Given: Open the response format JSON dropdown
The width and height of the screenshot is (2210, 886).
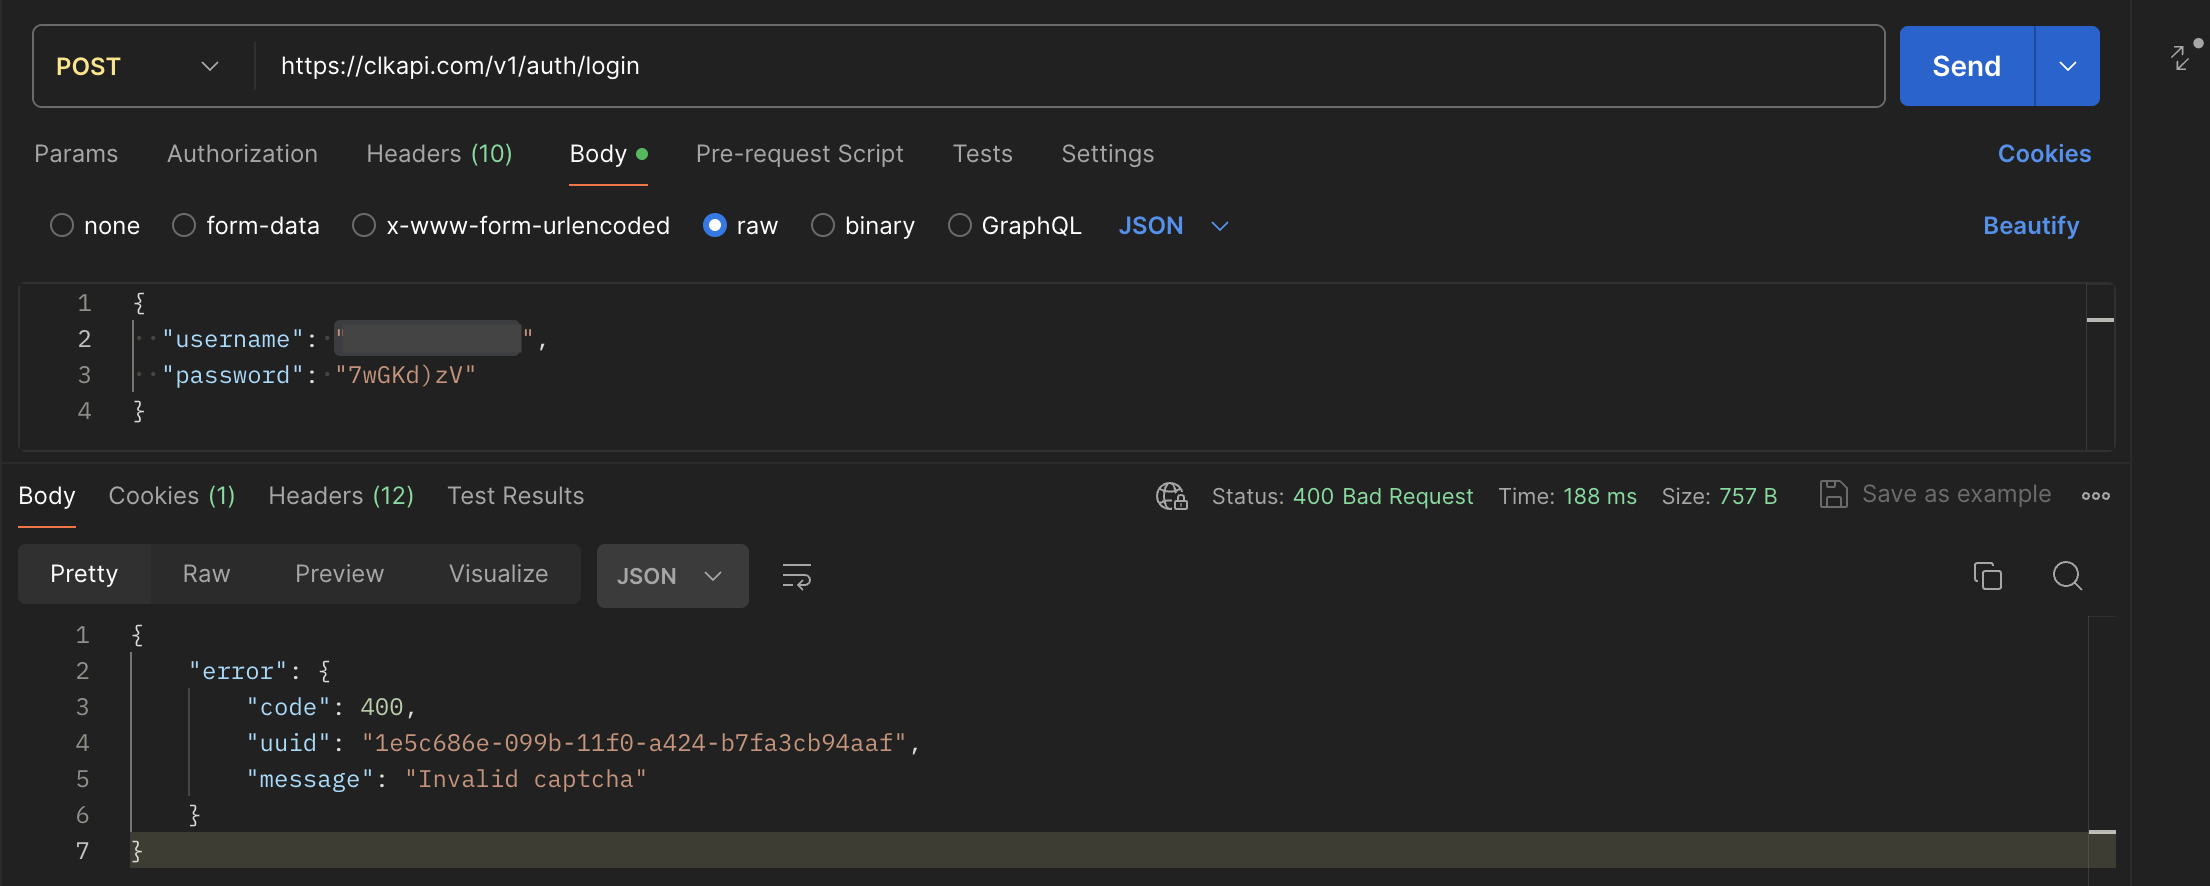Looking at the screenshot, I should 672,576.
